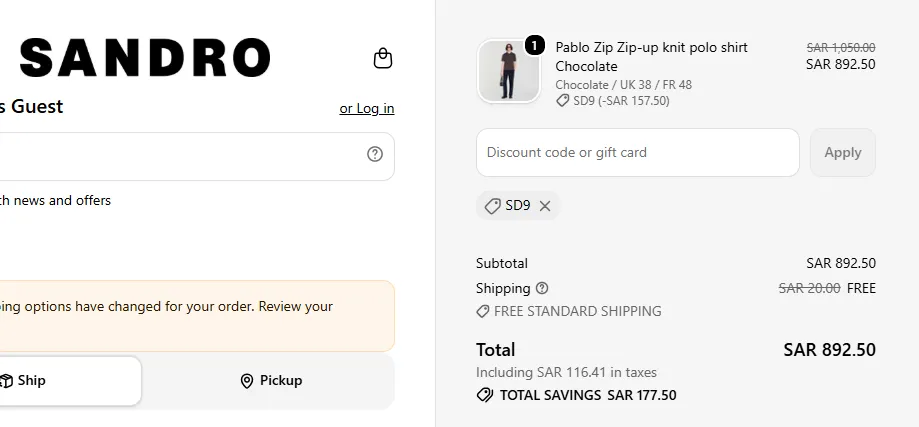Click the Free Standard Shipping tag icon
Screen dimensions: 919x427
[482, 311]
